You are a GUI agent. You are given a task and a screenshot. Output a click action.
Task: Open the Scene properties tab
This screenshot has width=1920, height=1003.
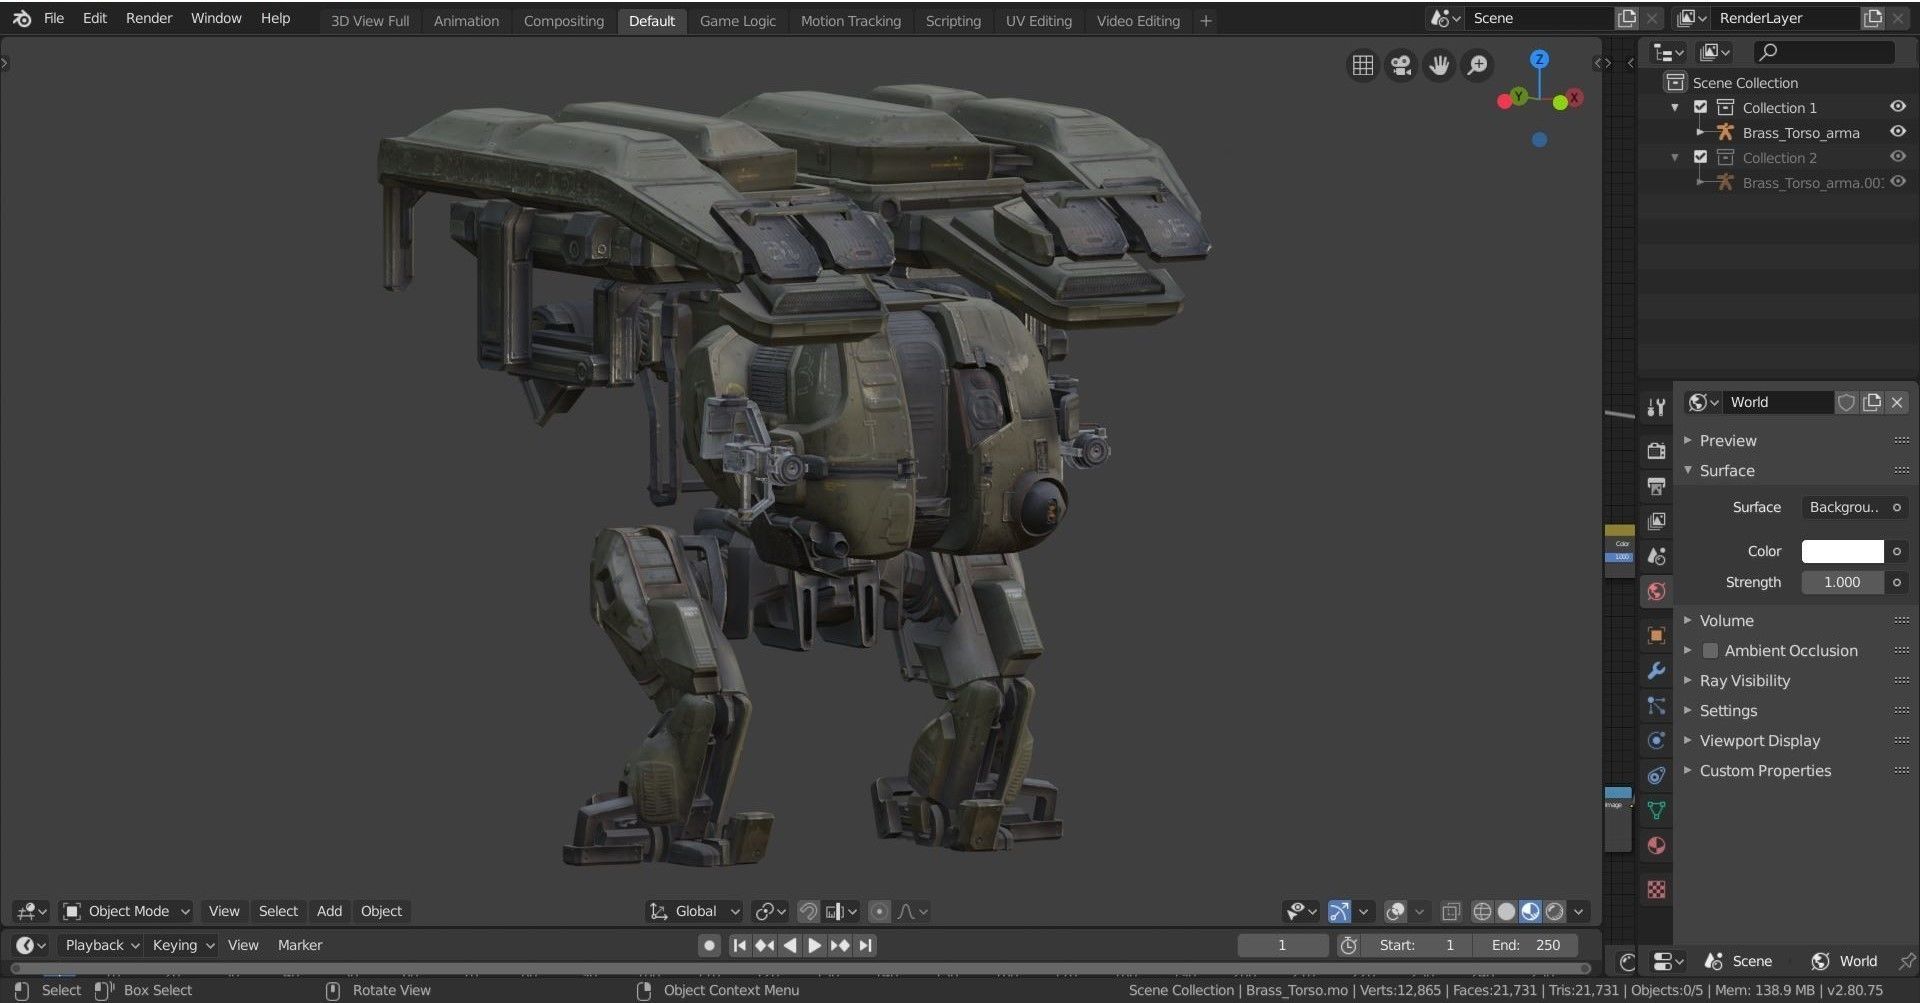(1656, 556)
